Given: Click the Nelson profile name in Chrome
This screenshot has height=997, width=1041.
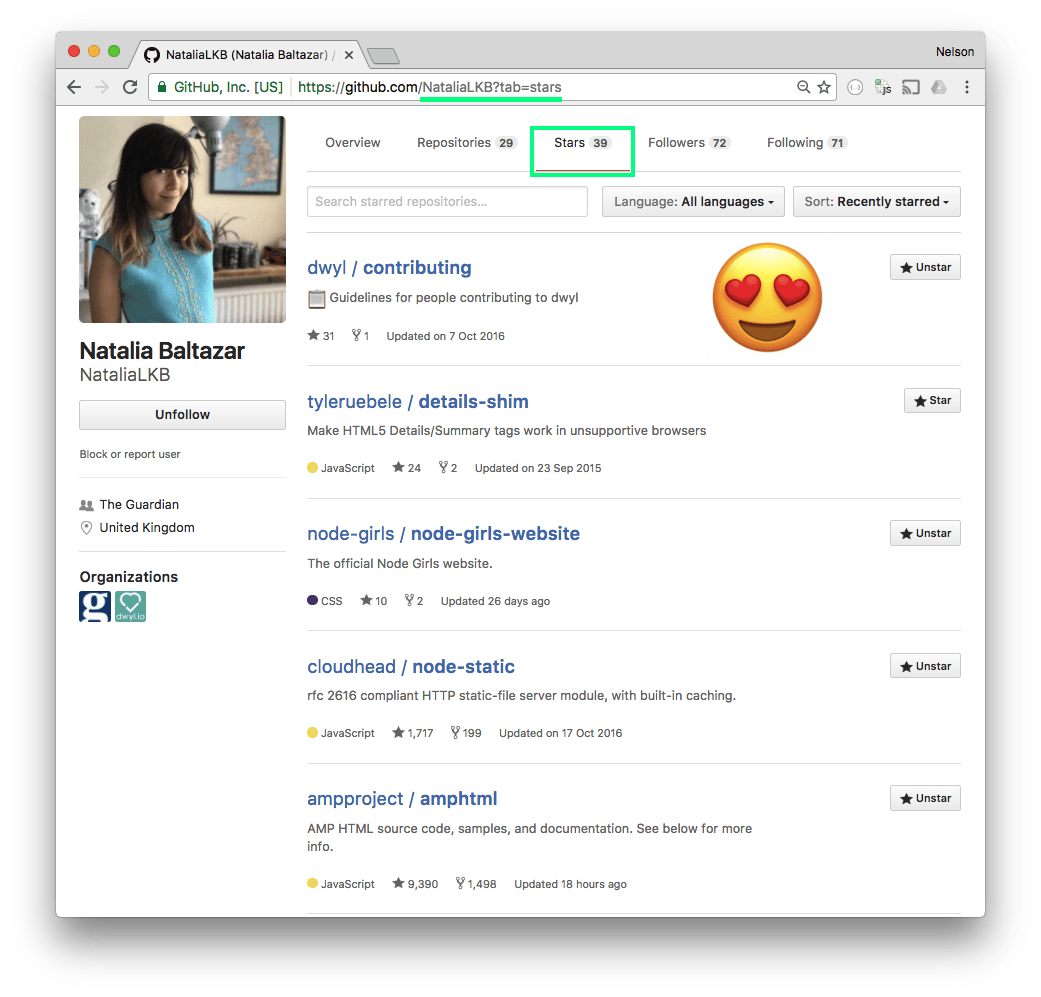Looking at the screenshot, I should [x=955, y=52].
